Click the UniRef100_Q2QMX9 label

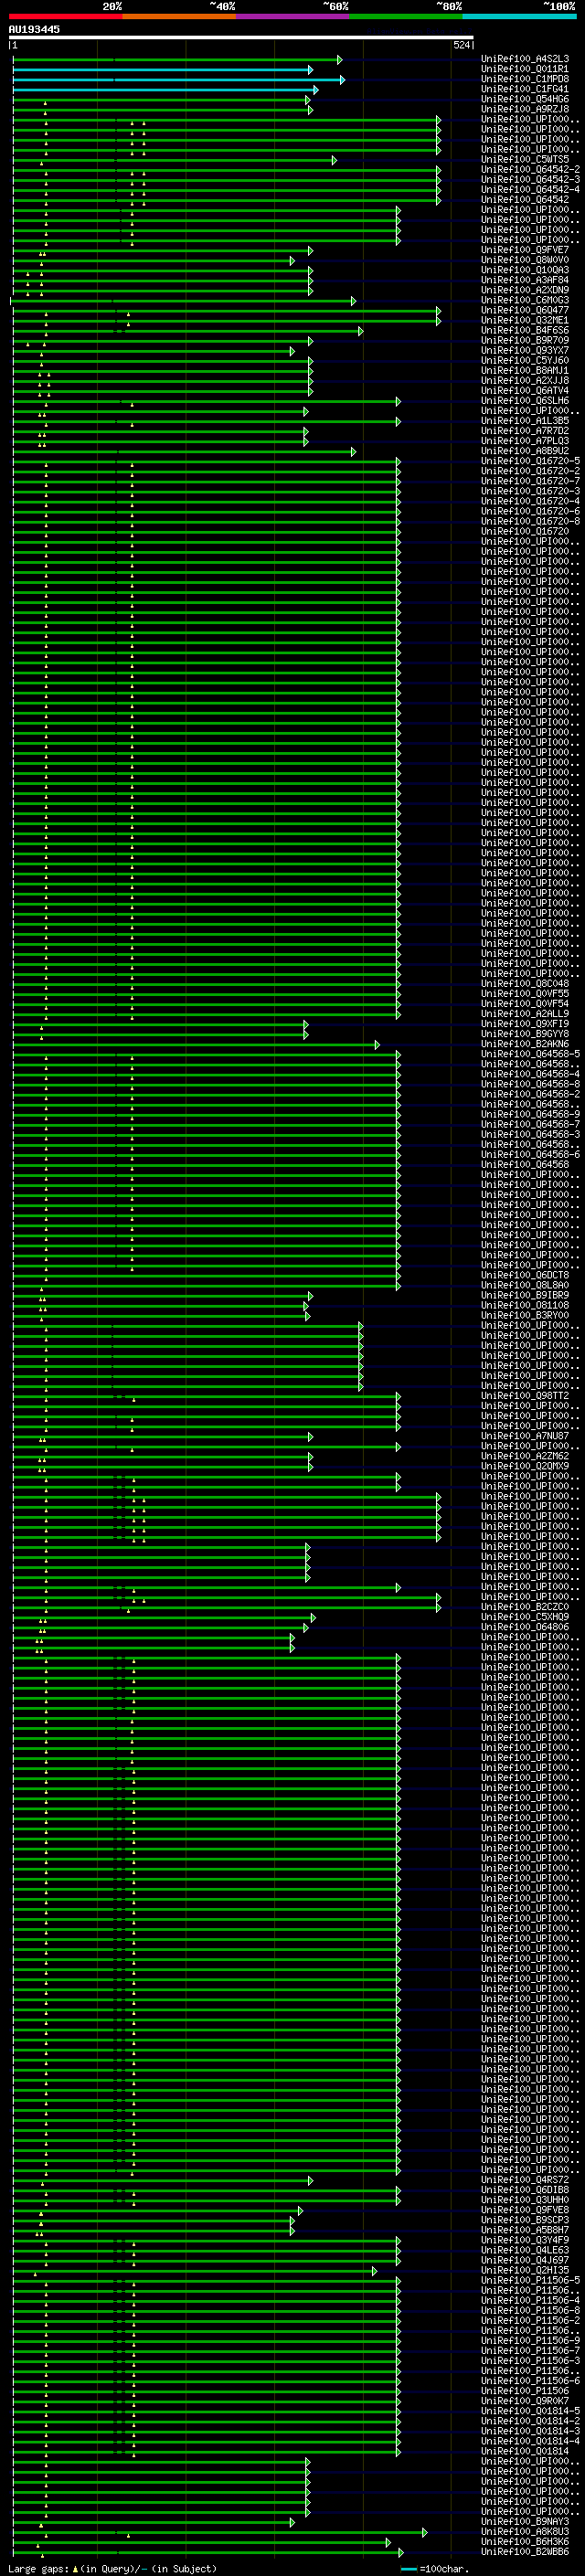point(525,1466)
